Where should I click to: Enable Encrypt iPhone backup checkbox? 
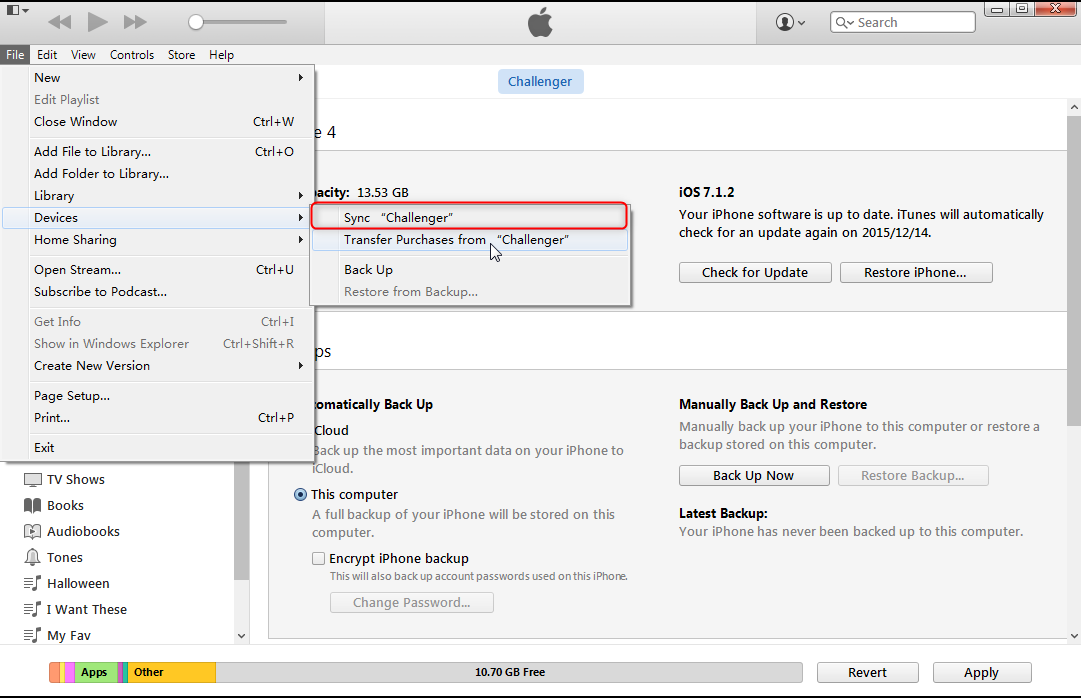[x=319, y=559]
